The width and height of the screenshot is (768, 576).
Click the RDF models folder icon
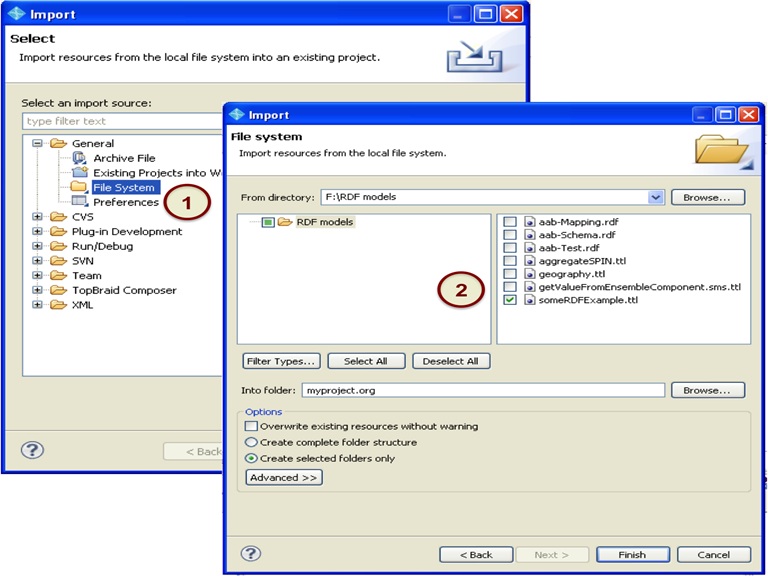[x=284, y=222]
